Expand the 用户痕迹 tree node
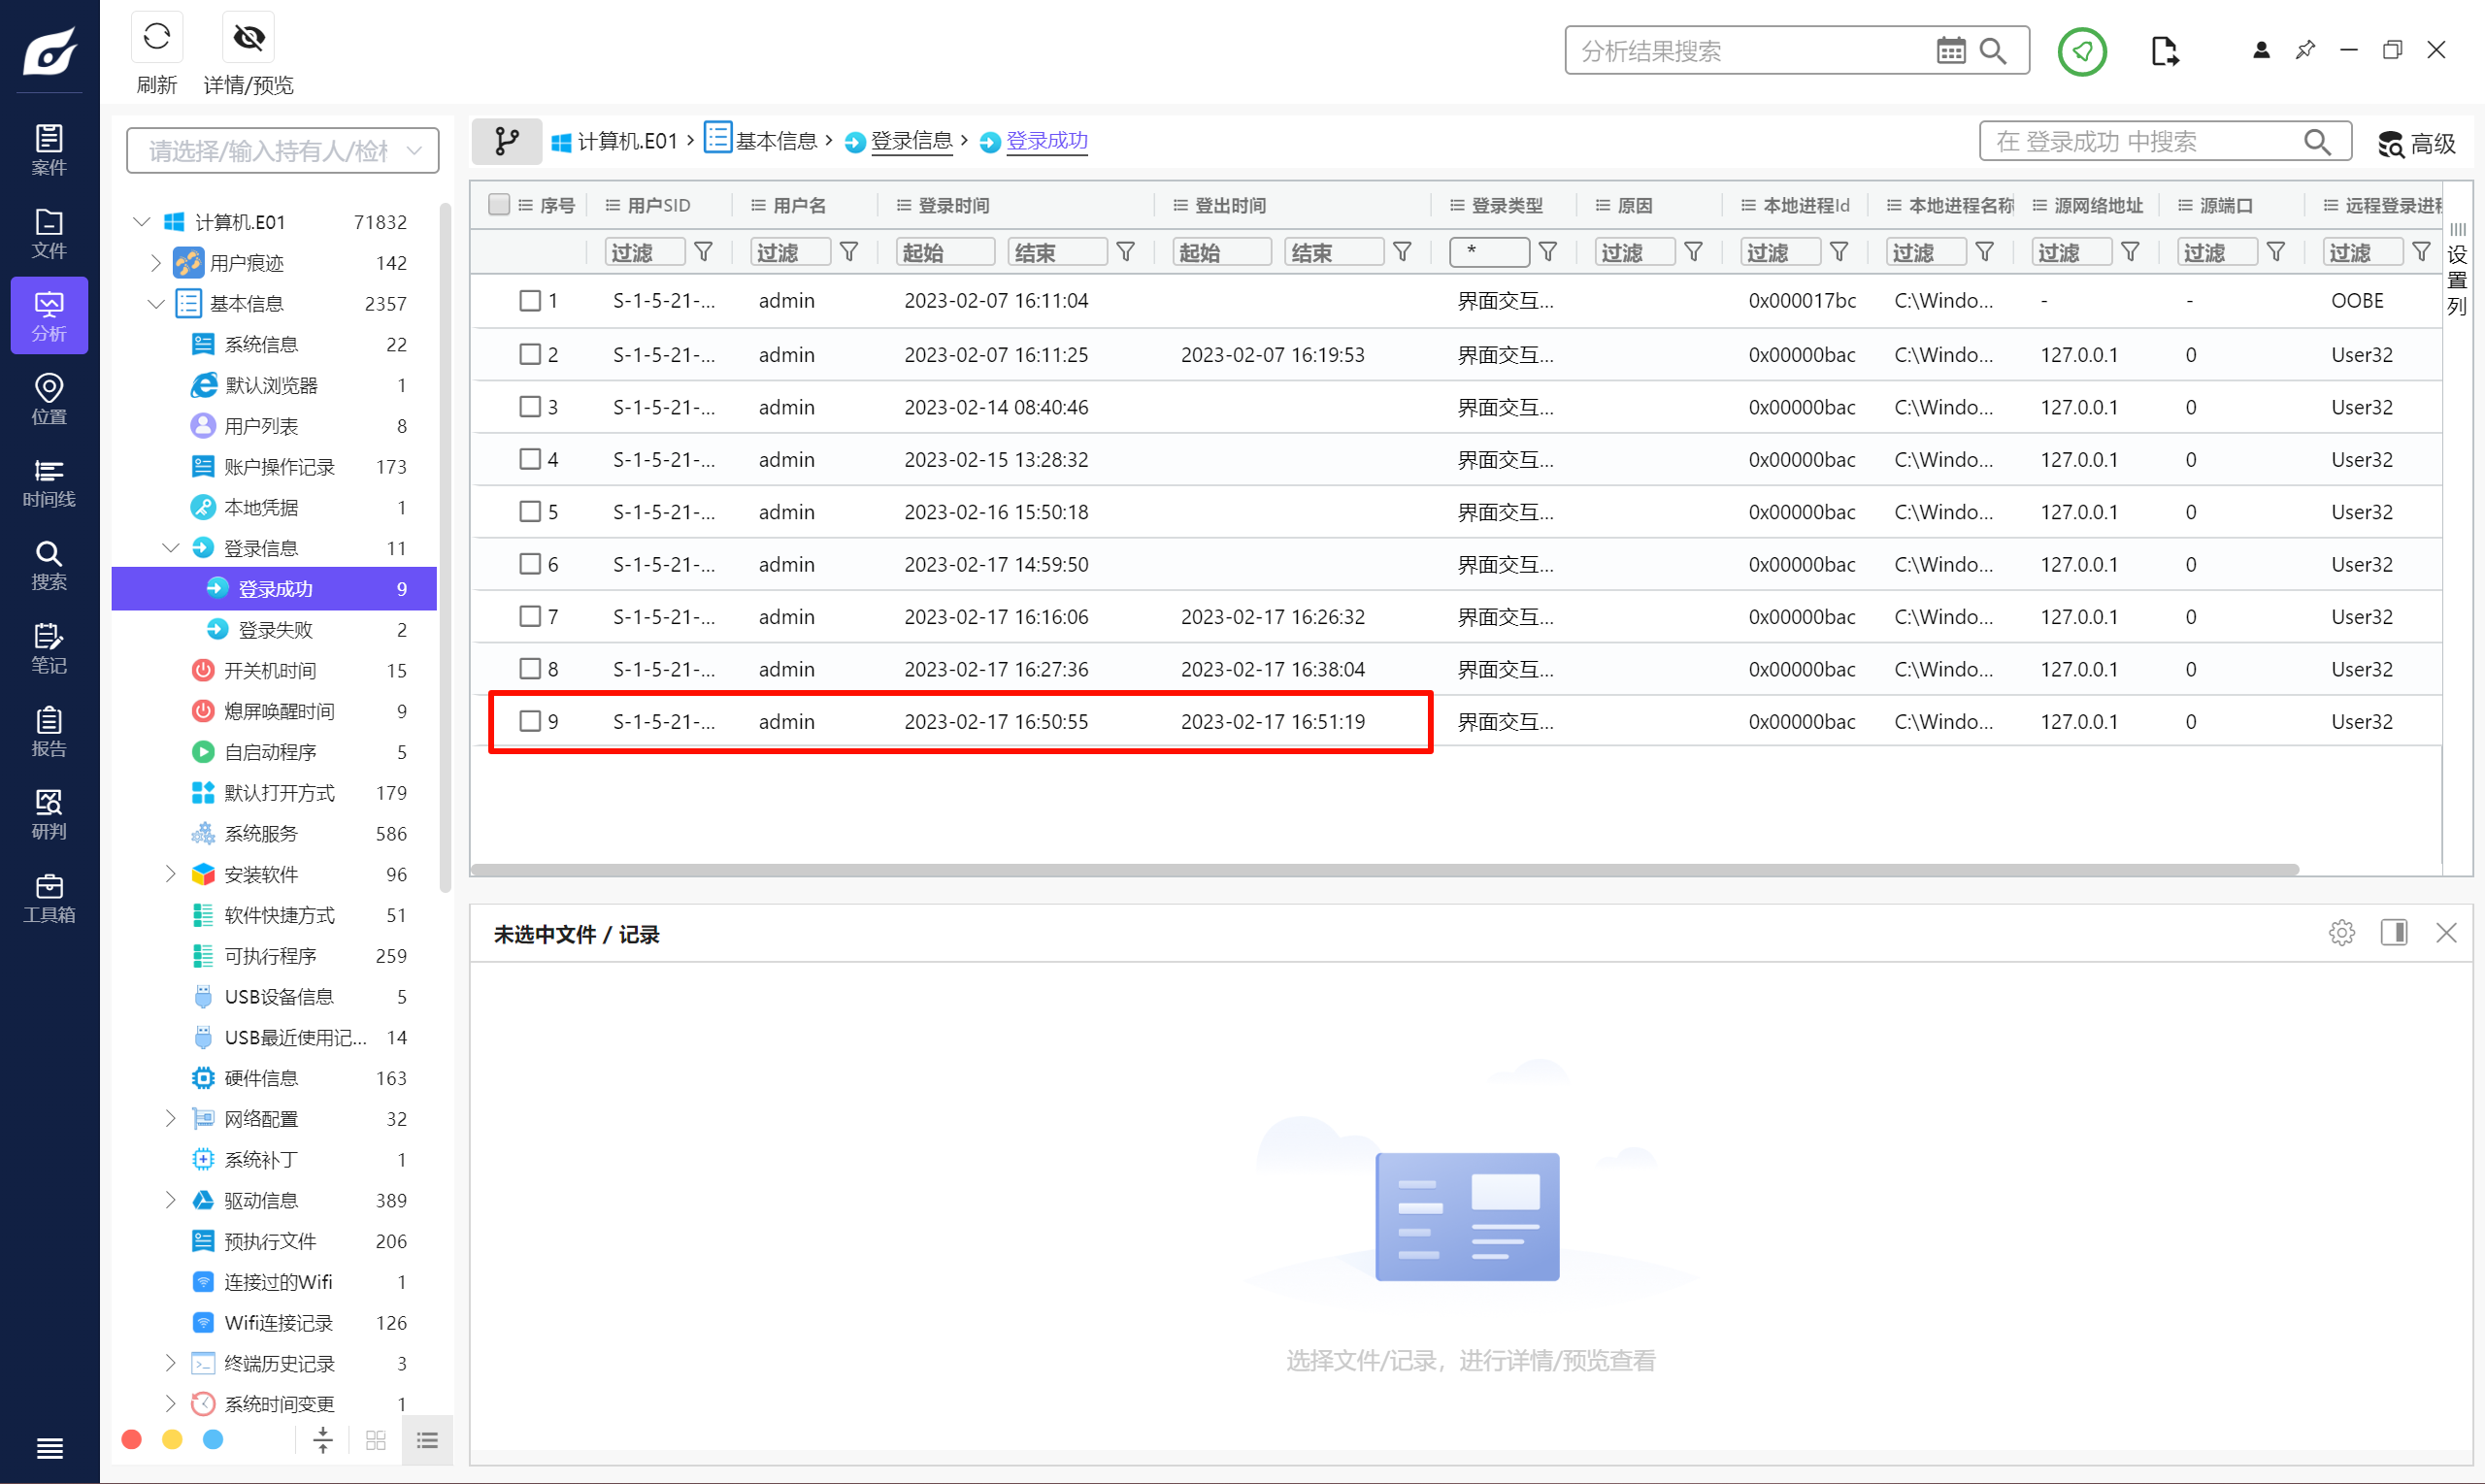Screen dimensions: 2485x1484 click(155, 262)
